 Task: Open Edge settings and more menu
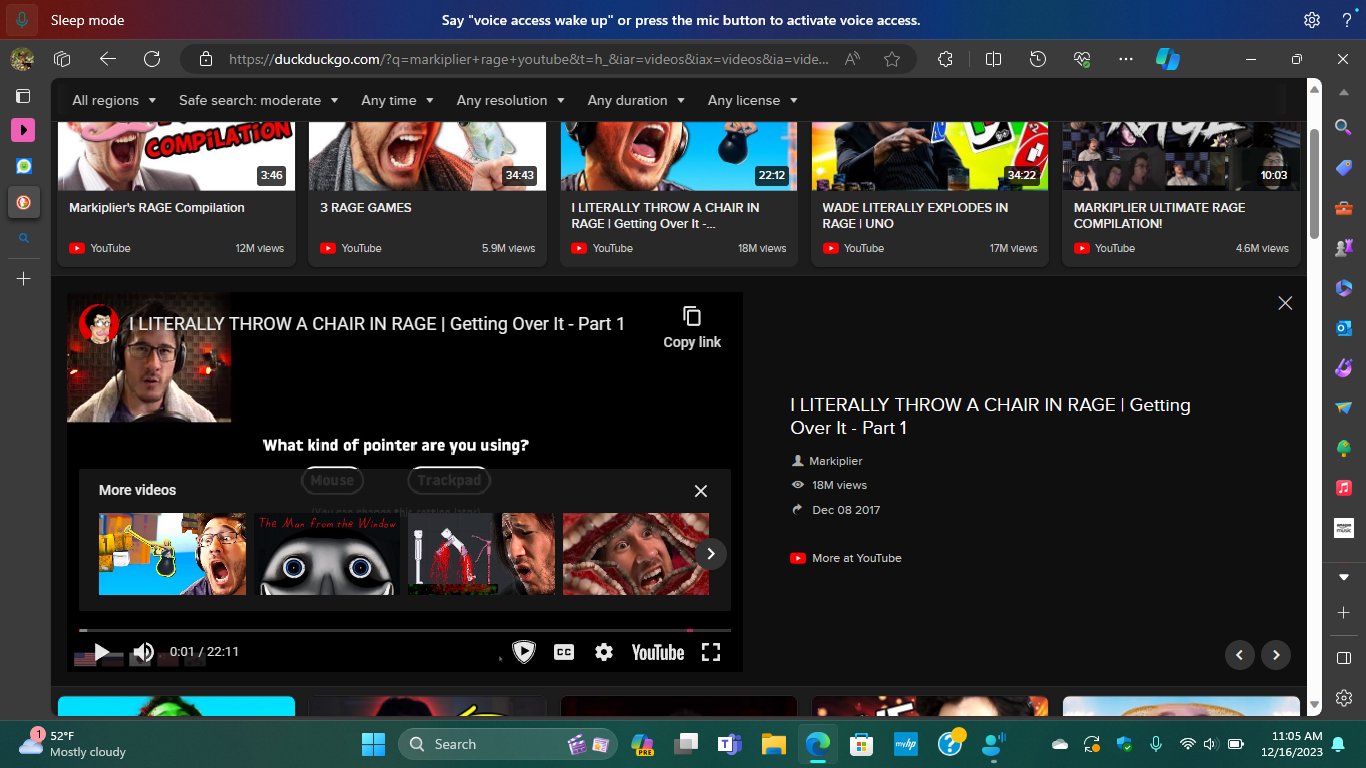[x=1126, y=59]
